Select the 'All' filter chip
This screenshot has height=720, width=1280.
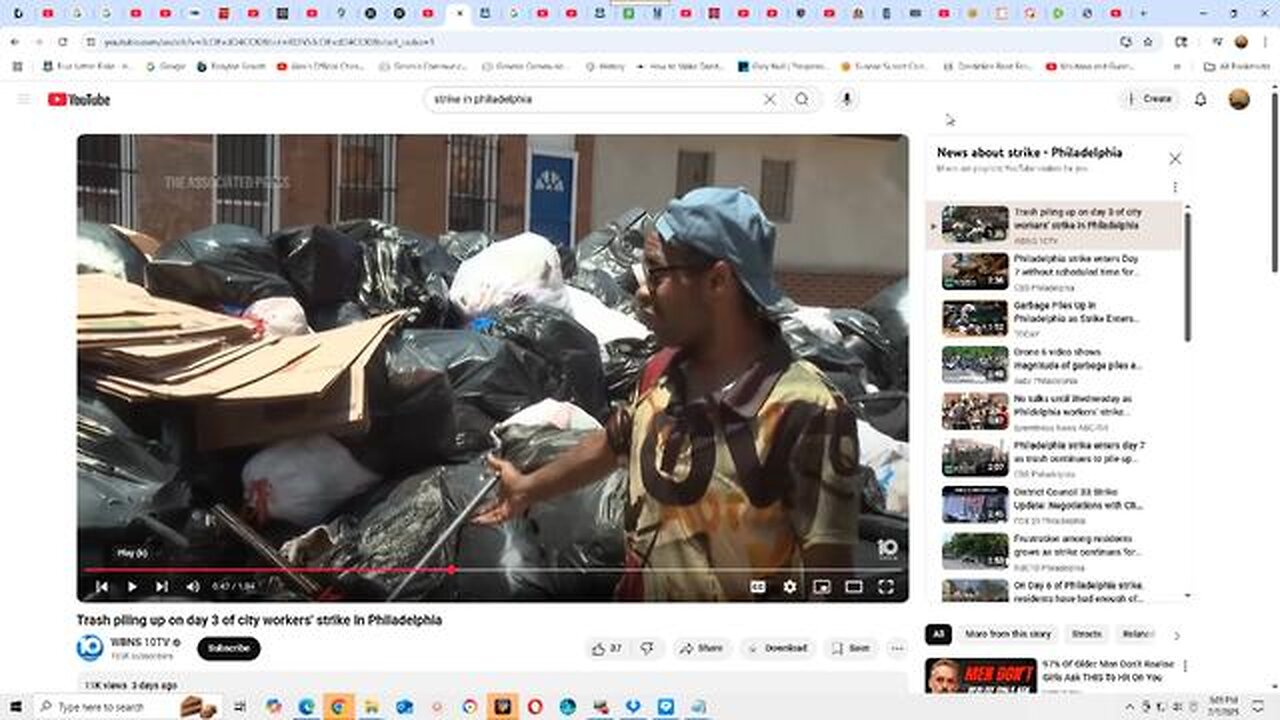tap(938, 634)
